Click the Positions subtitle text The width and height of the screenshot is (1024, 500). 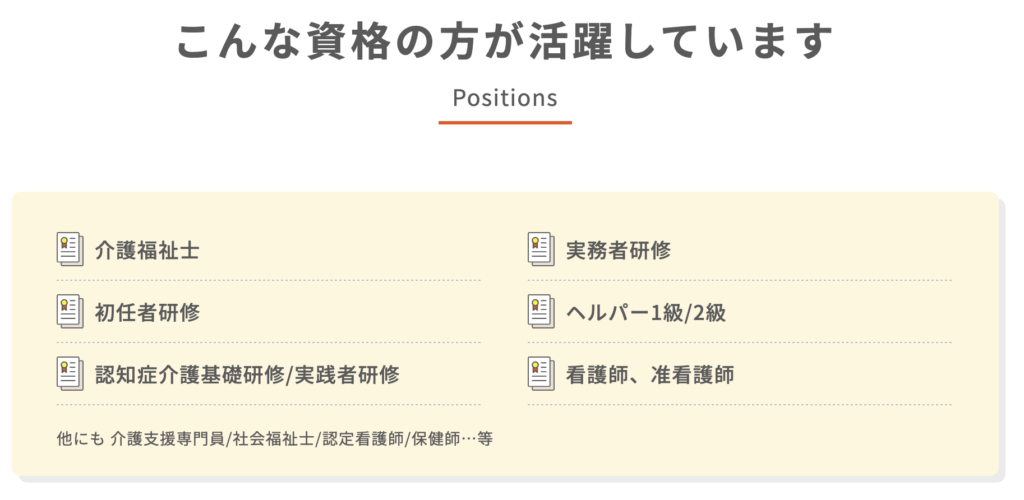[x=505, y=98]
